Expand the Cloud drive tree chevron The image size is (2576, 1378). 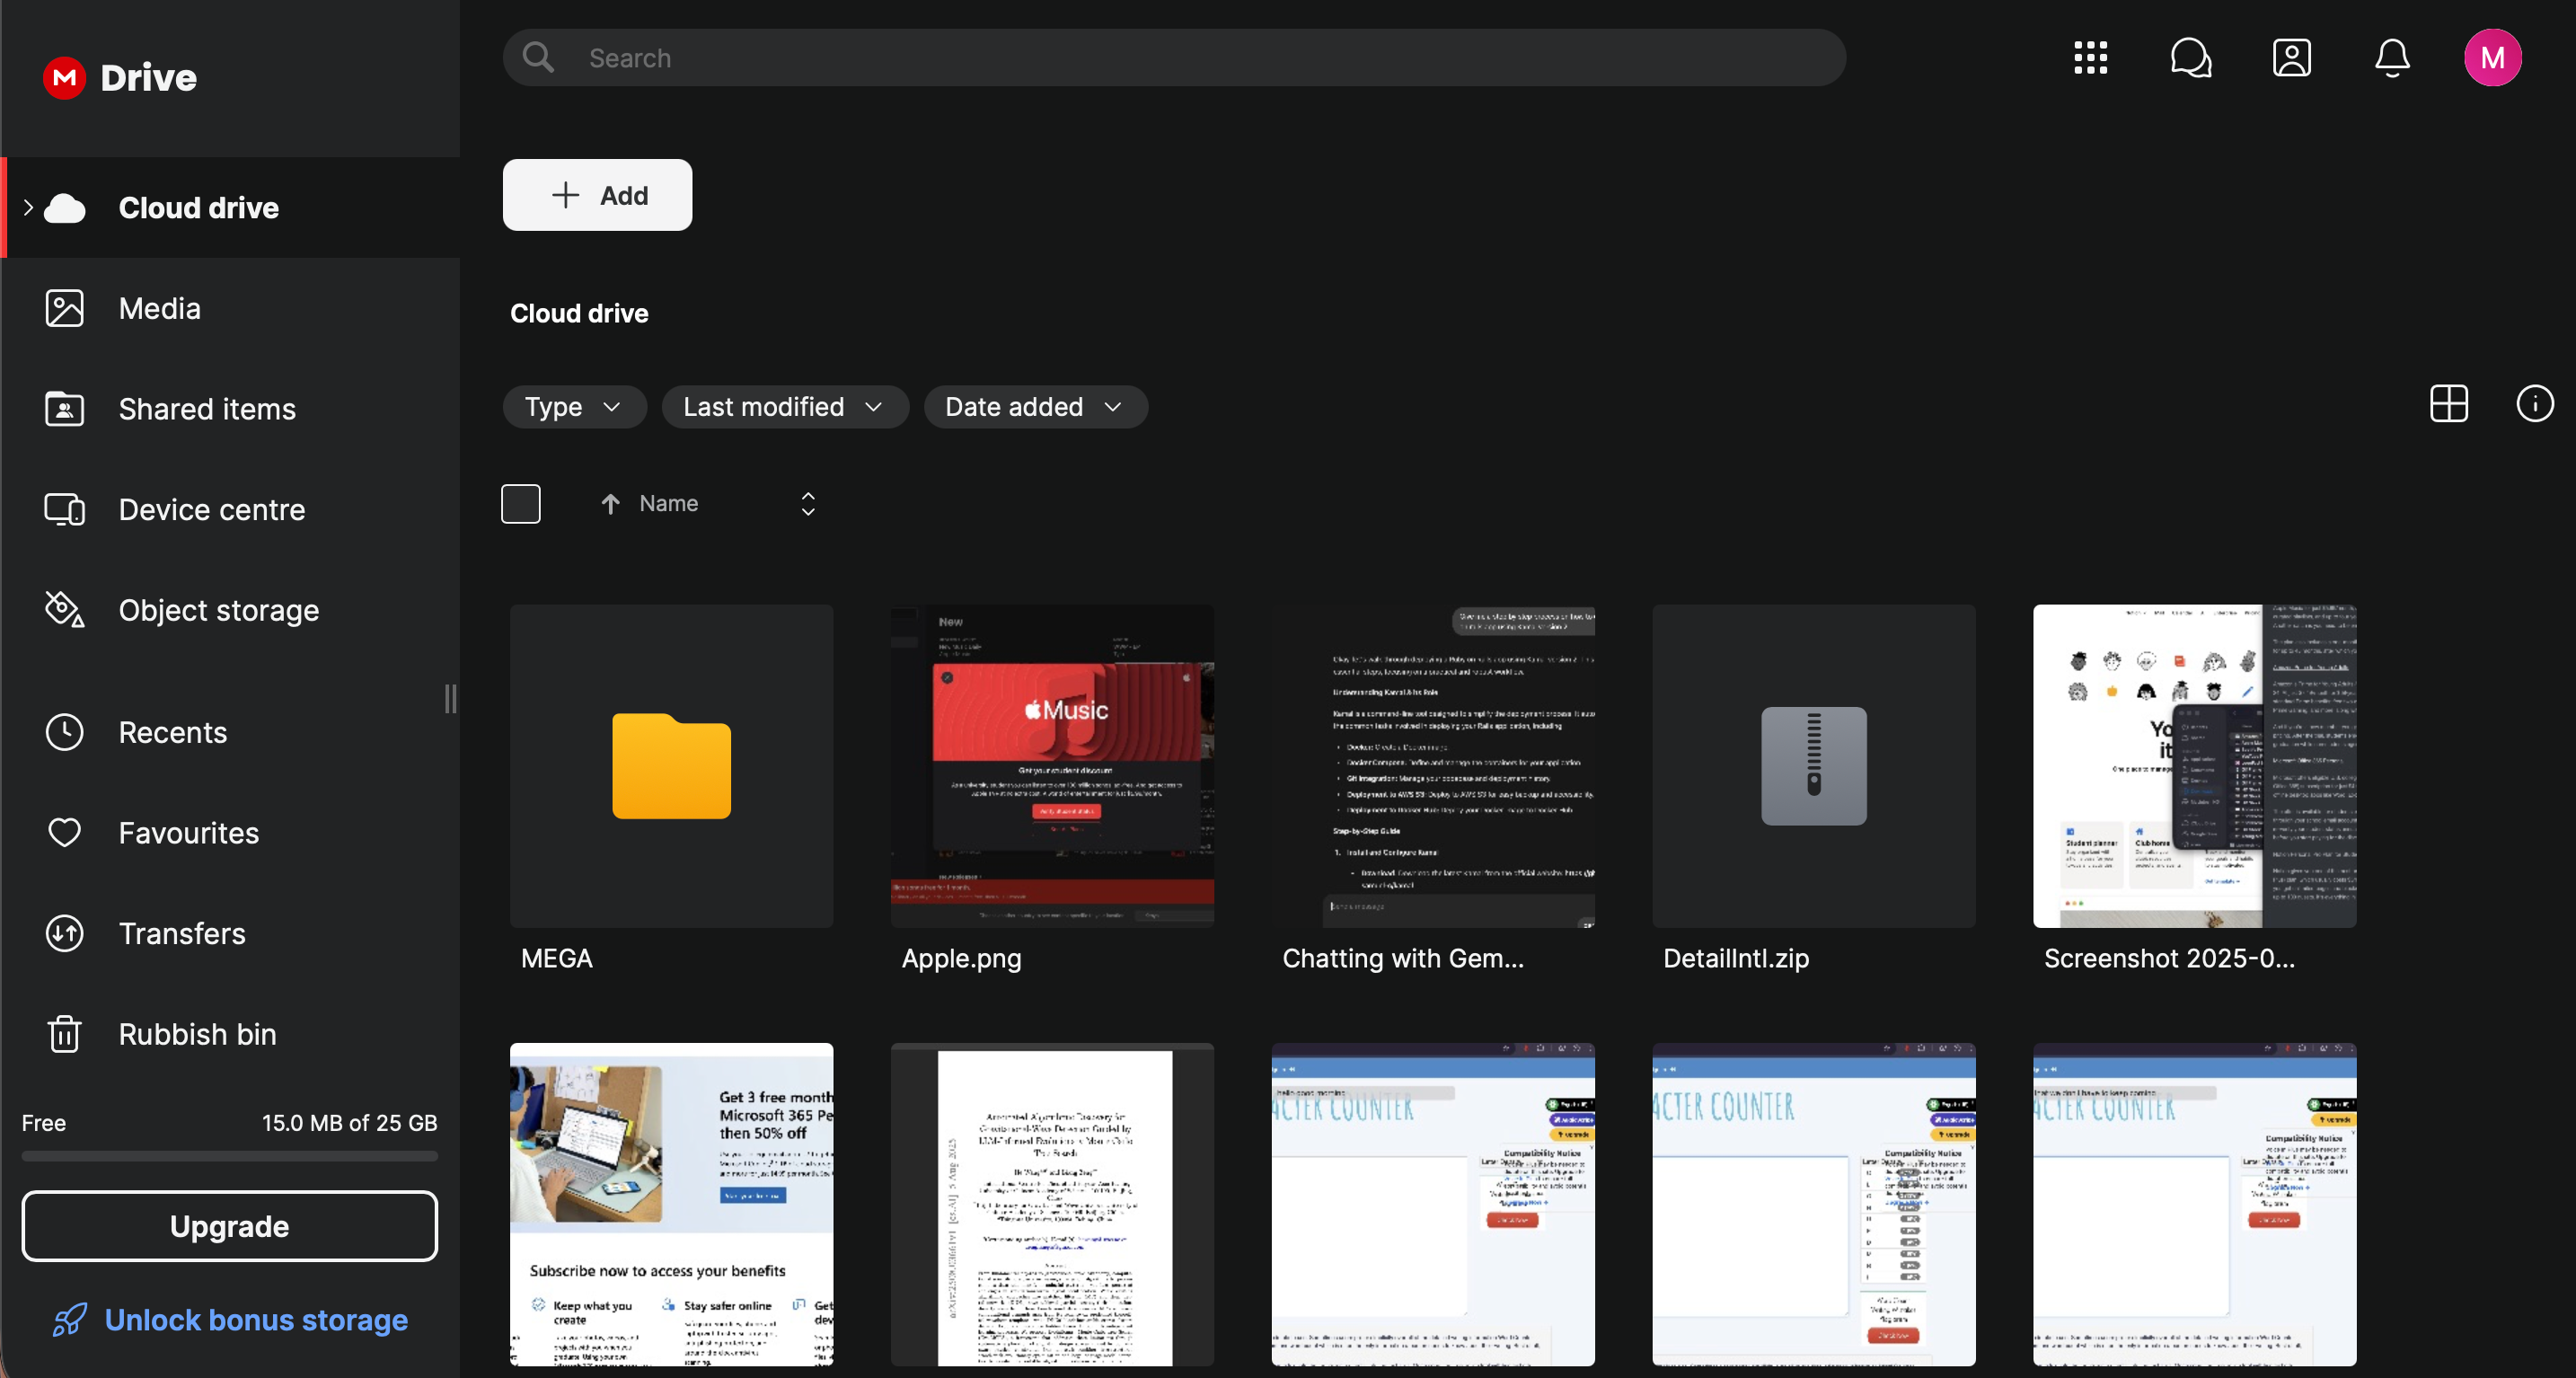28,208
